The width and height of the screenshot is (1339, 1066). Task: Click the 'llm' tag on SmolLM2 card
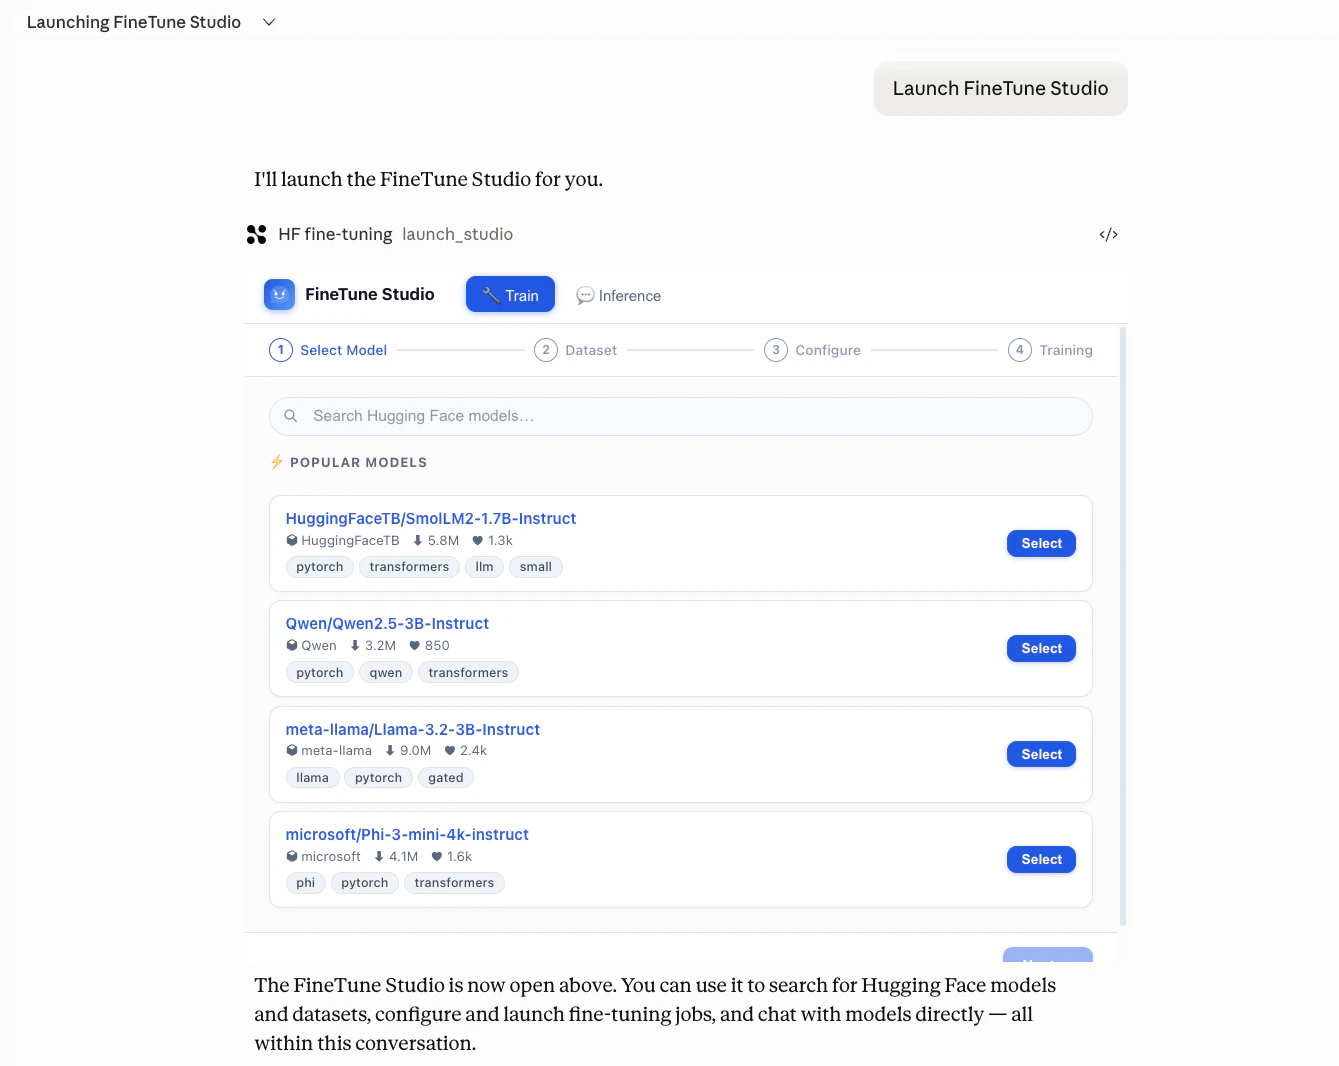[x=484, y=567]
